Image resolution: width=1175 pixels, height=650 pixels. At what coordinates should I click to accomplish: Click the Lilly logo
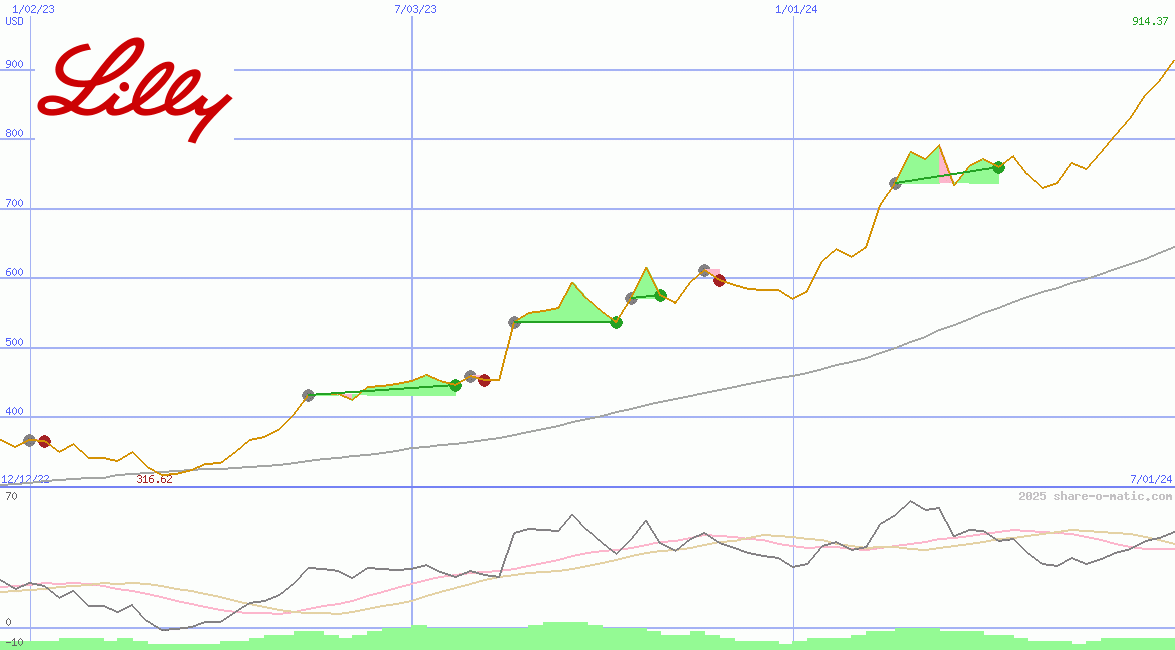[134, 90]
